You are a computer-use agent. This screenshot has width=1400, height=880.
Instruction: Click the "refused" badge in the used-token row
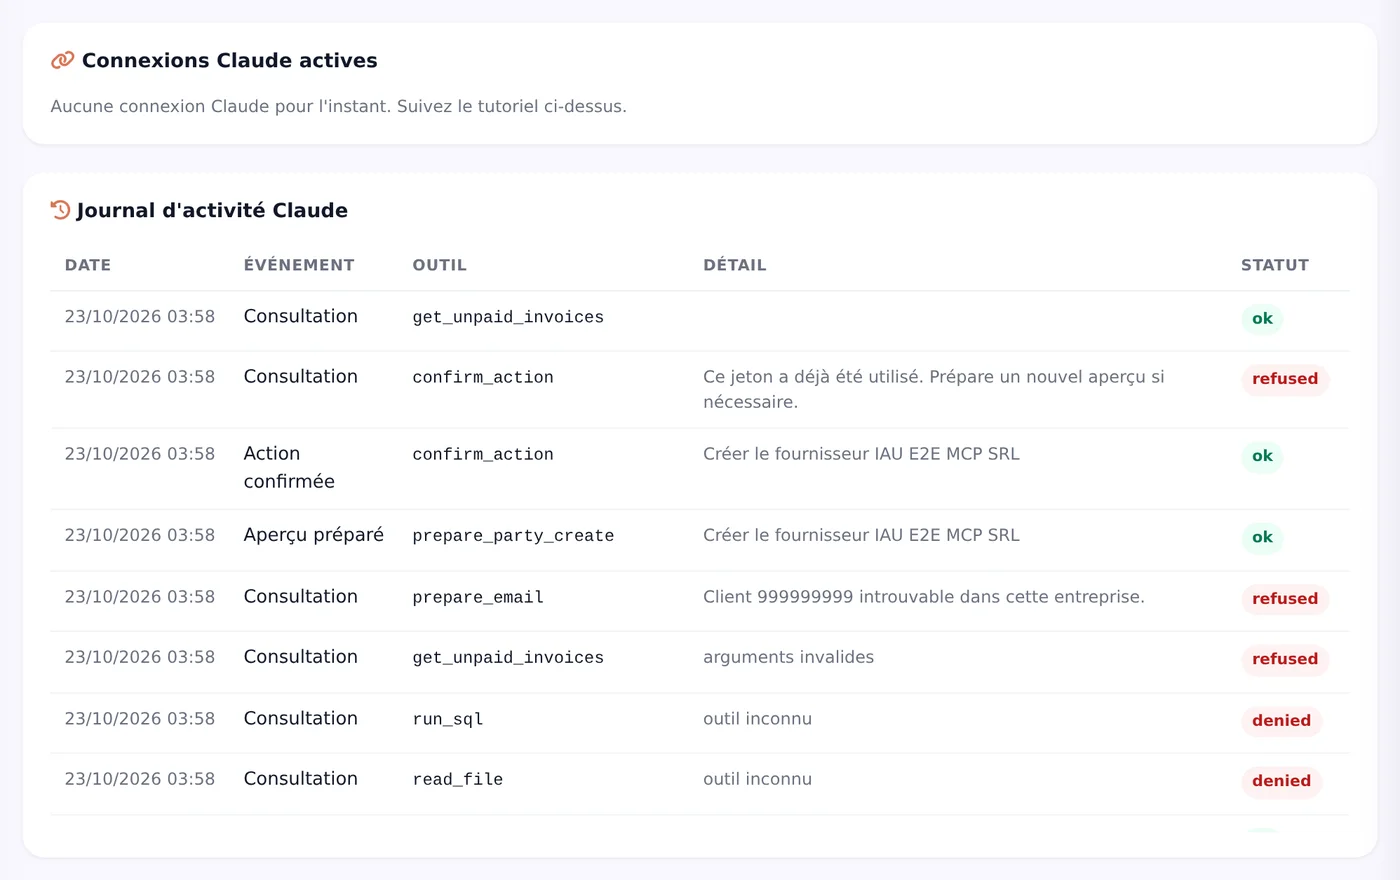click(1285, 379)
